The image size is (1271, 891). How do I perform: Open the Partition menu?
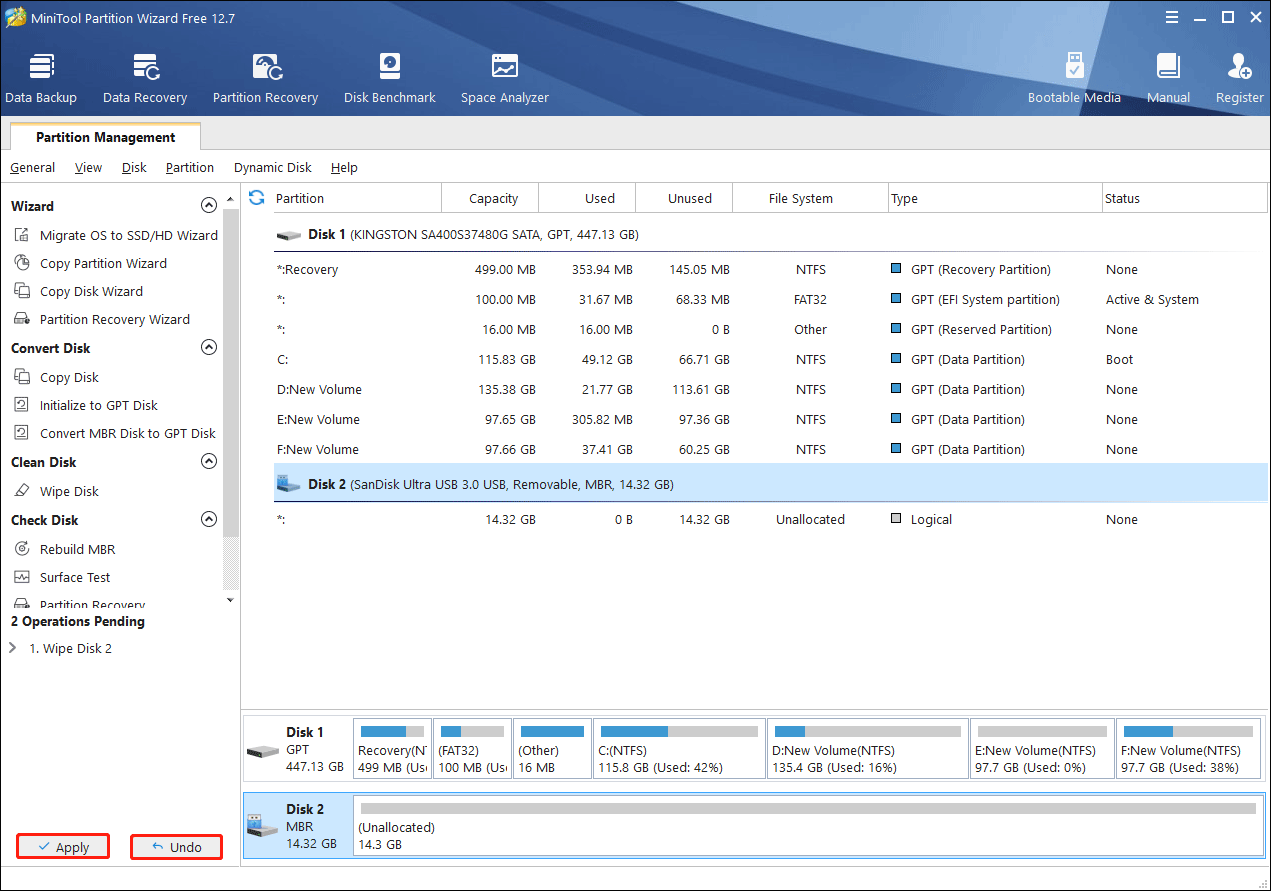[190, 167]
